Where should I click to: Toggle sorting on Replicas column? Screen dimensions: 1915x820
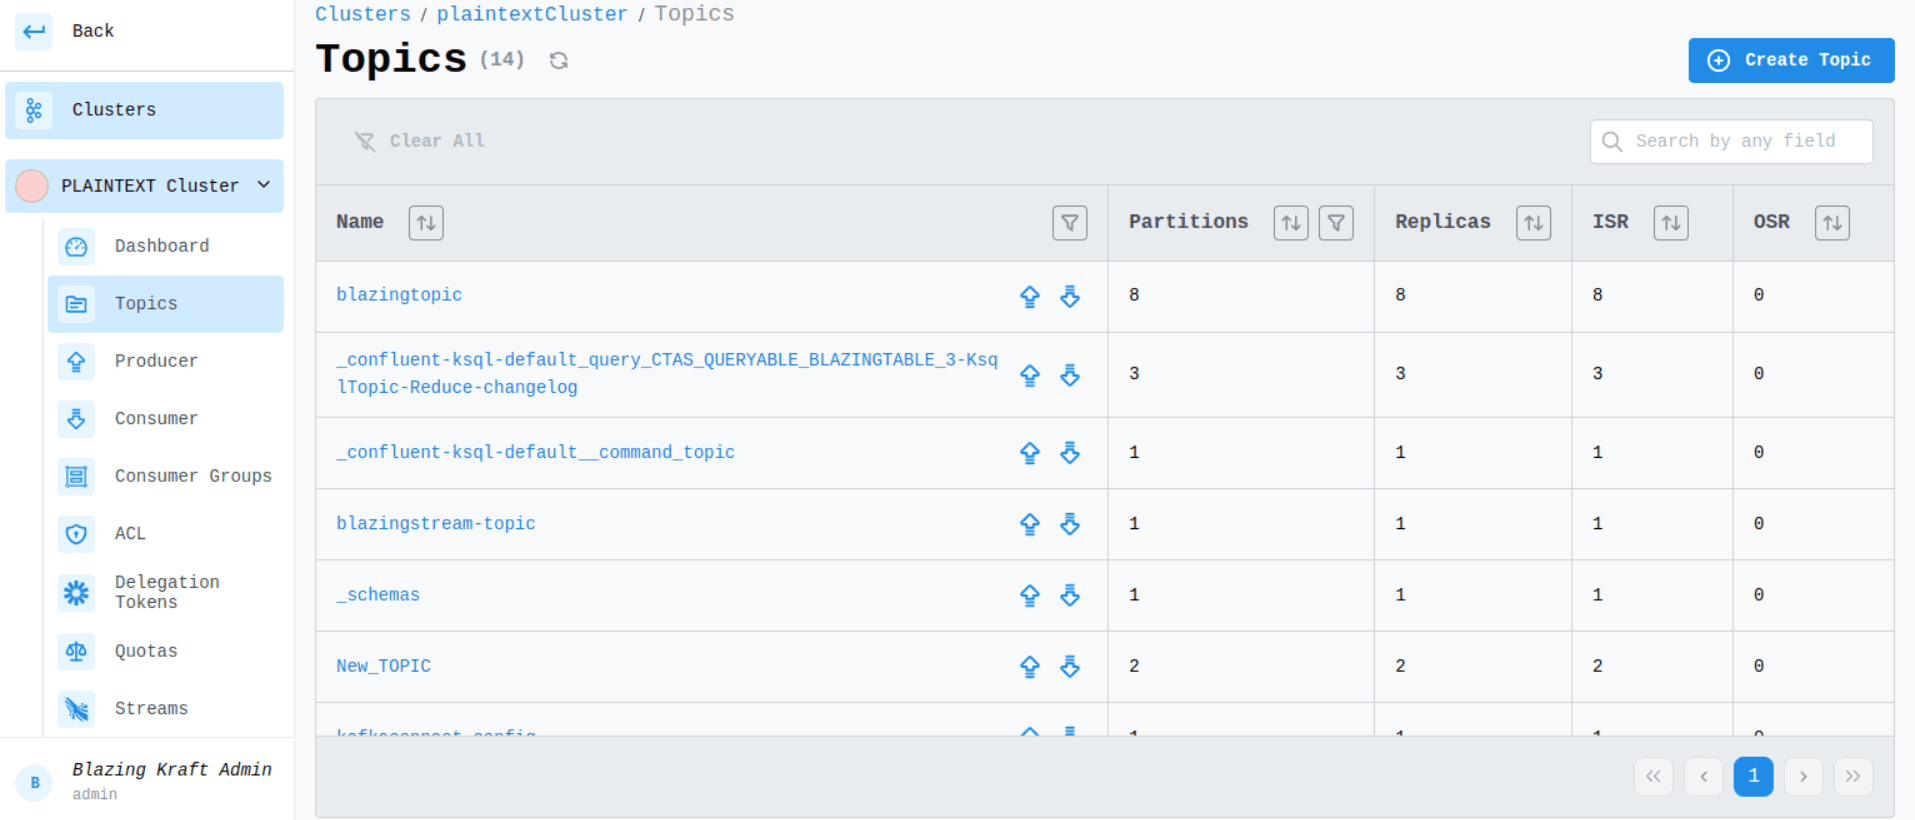point(1533,223)
